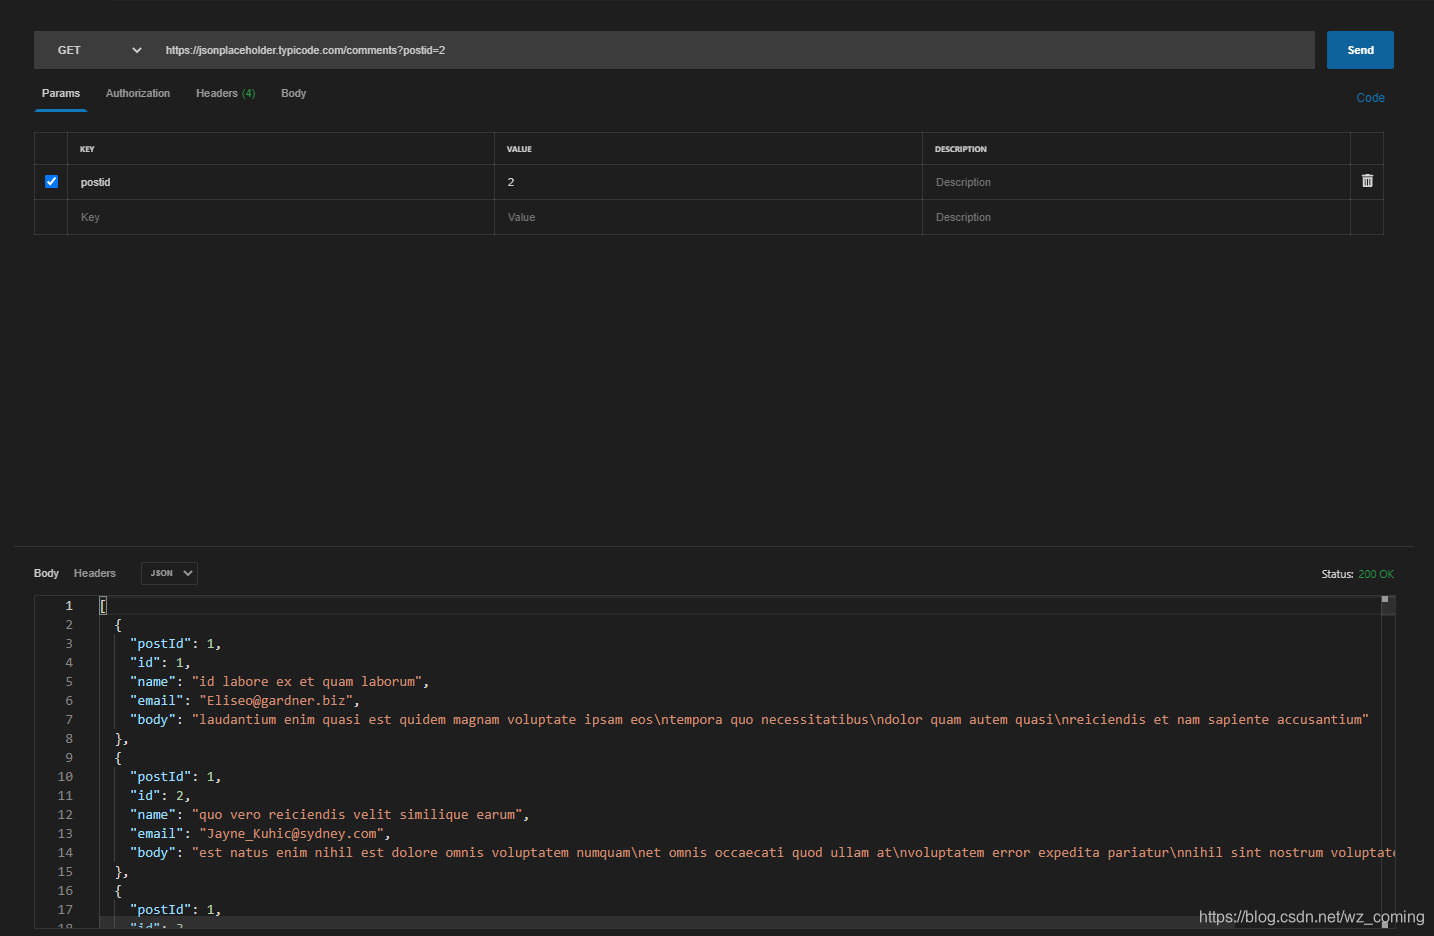1434x936 pixels.
Task: Delete the postId parameter row with trash icon
Action: coord(1367,181)
